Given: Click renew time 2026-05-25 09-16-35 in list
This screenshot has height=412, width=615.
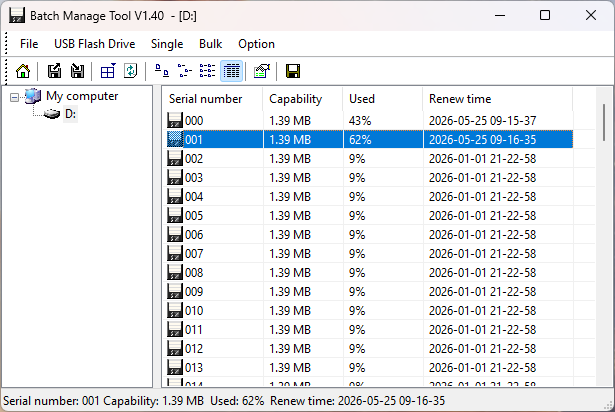Looking at the screenshot, I should (x=482, y=140).
